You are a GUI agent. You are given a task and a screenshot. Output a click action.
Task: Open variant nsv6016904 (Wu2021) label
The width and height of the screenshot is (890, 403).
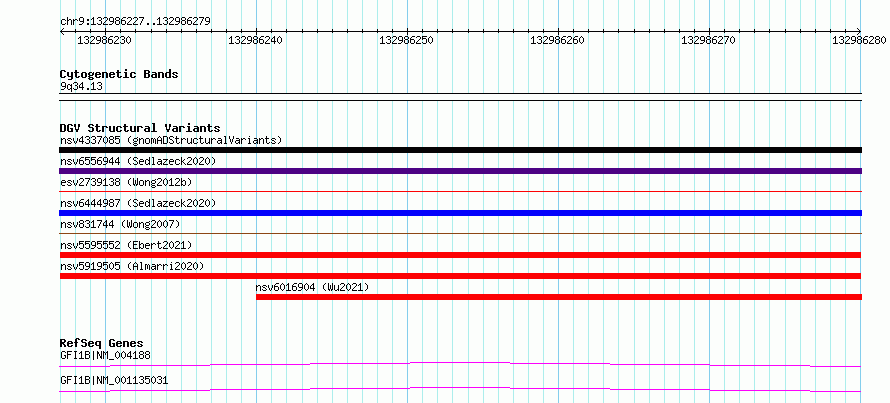pos(312,287)
